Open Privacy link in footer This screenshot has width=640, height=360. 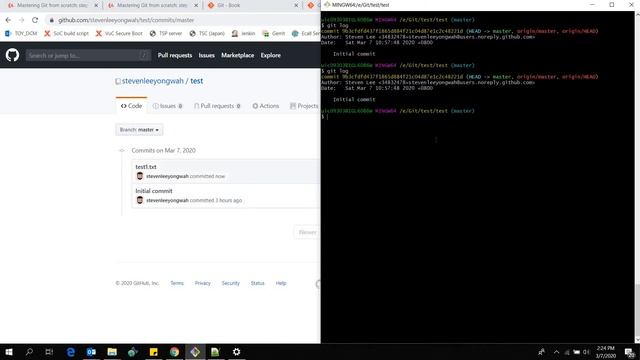(202, 283)
